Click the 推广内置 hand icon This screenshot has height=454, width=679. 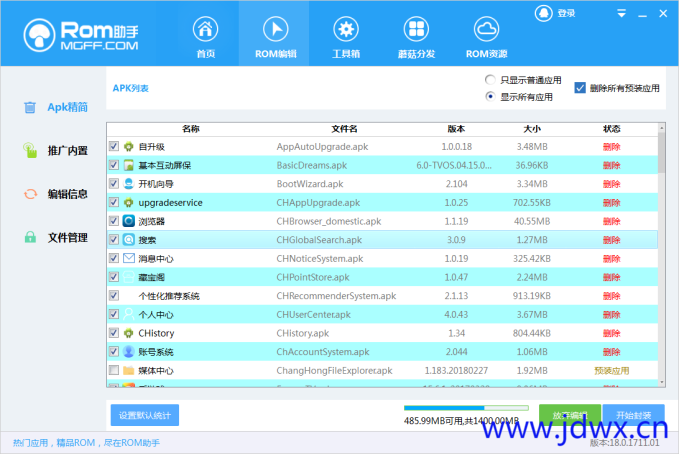pos(30,150)
